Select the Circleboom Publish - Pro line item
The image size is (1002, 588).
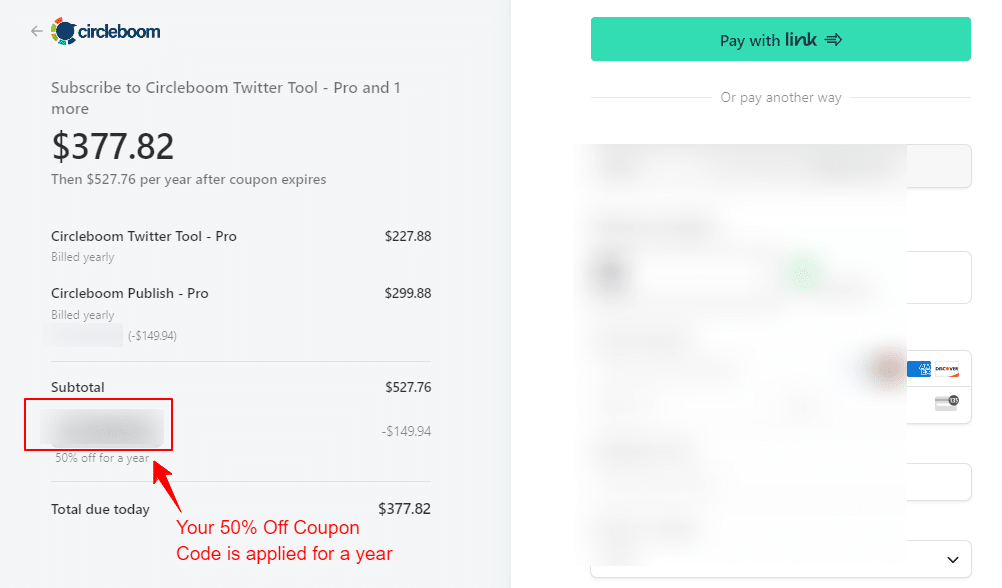[241, 314]
